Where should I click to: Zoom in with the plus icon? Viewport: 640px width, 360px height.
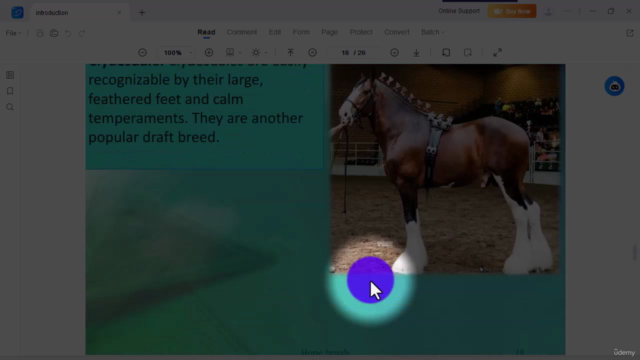coord(209,53)
